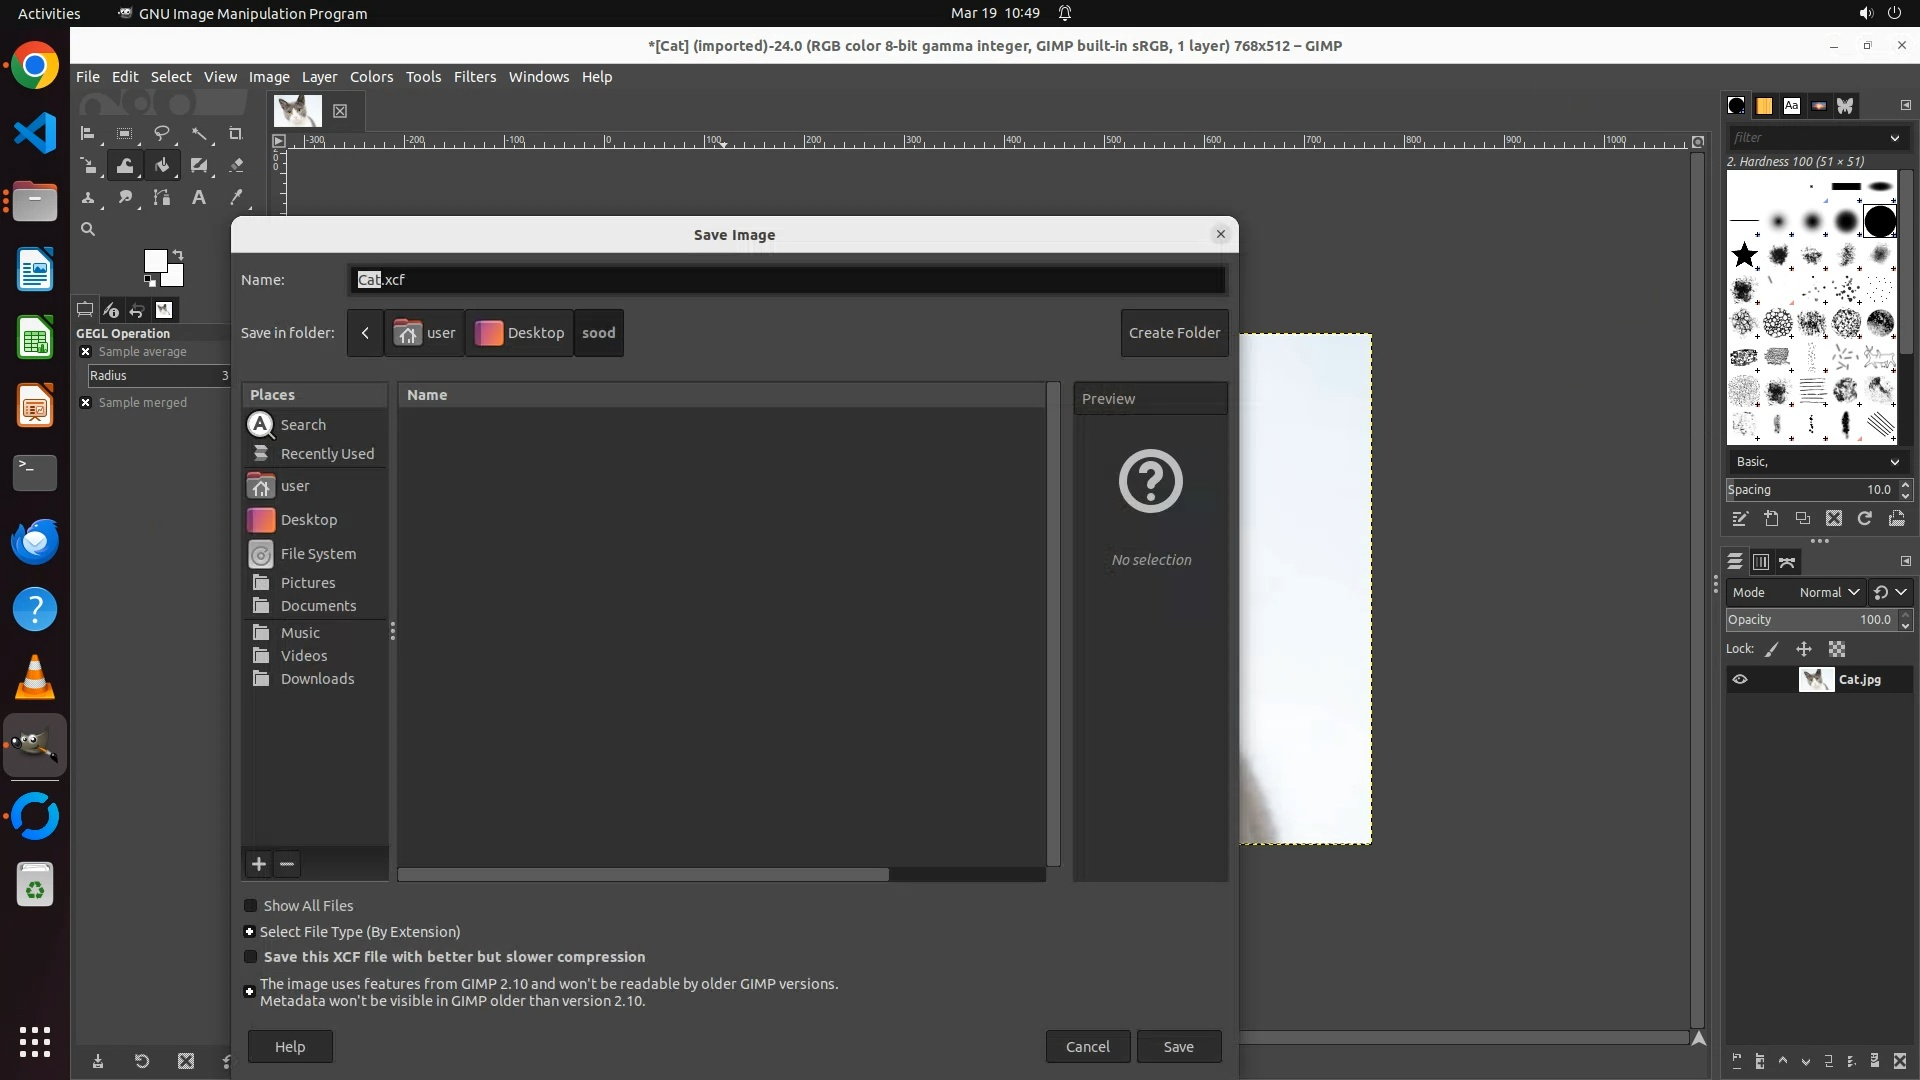The image size is (1920, 1080).
Task: Click the Name field containing Cat.xcf
Action: 788,280
